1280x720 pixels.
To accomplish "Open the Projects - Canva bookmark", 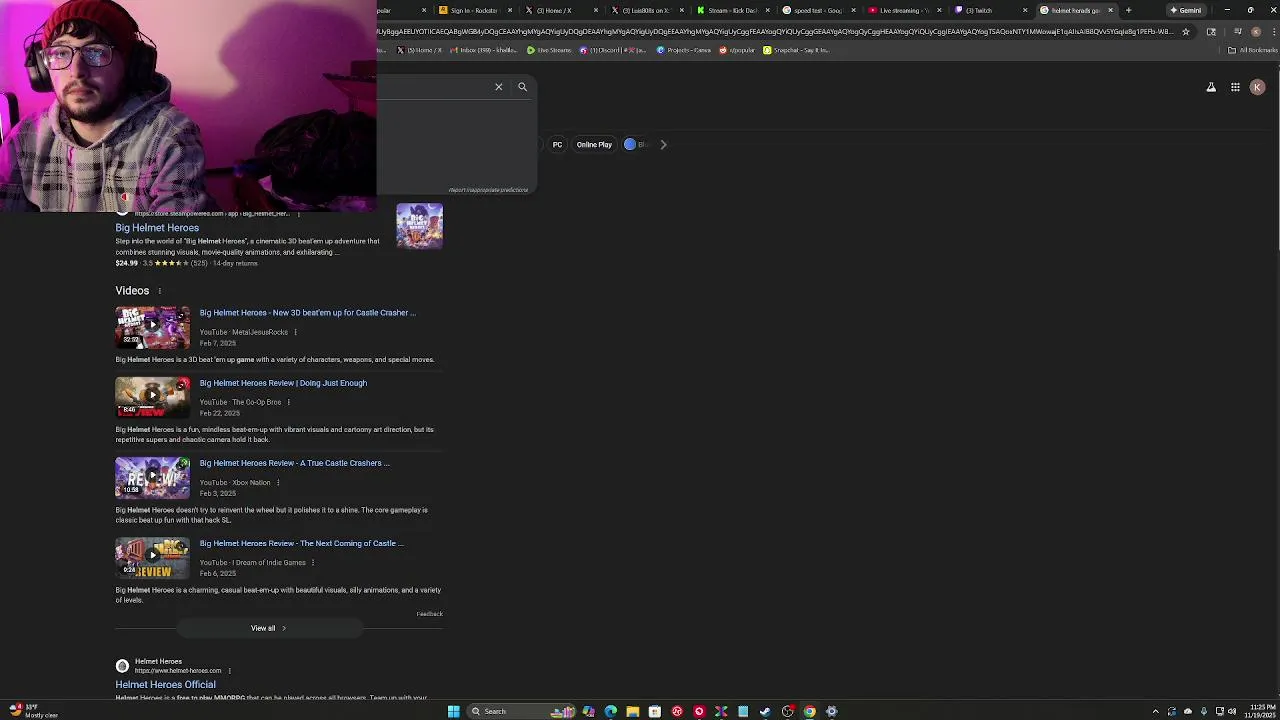I will (684, 50).
